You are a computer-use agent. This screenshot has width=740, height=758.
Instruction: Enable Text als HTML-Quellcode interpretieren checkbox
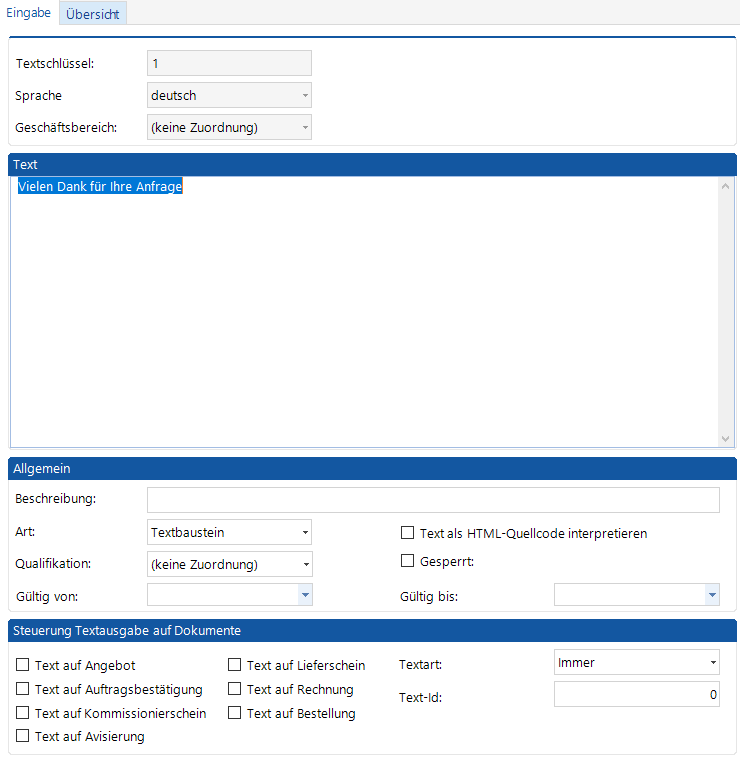point(407,533)
